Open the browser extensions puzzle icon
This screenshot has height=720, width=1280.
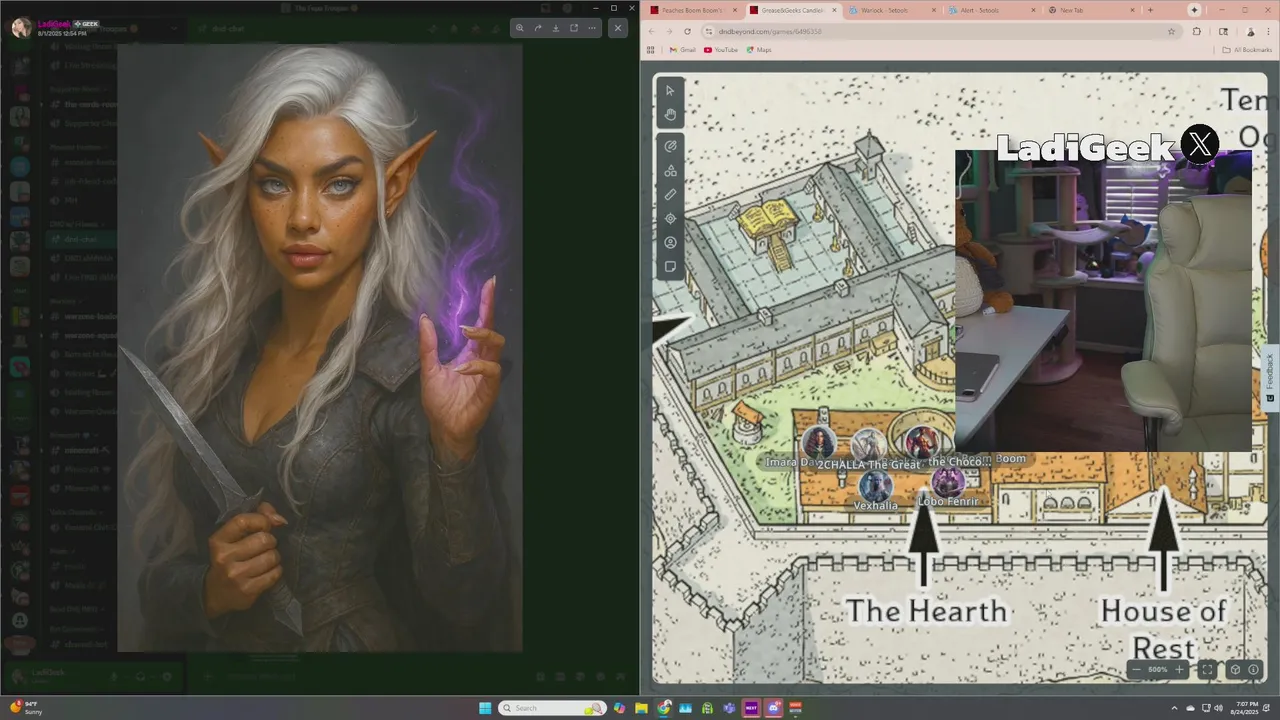[x=1196, y=31]
